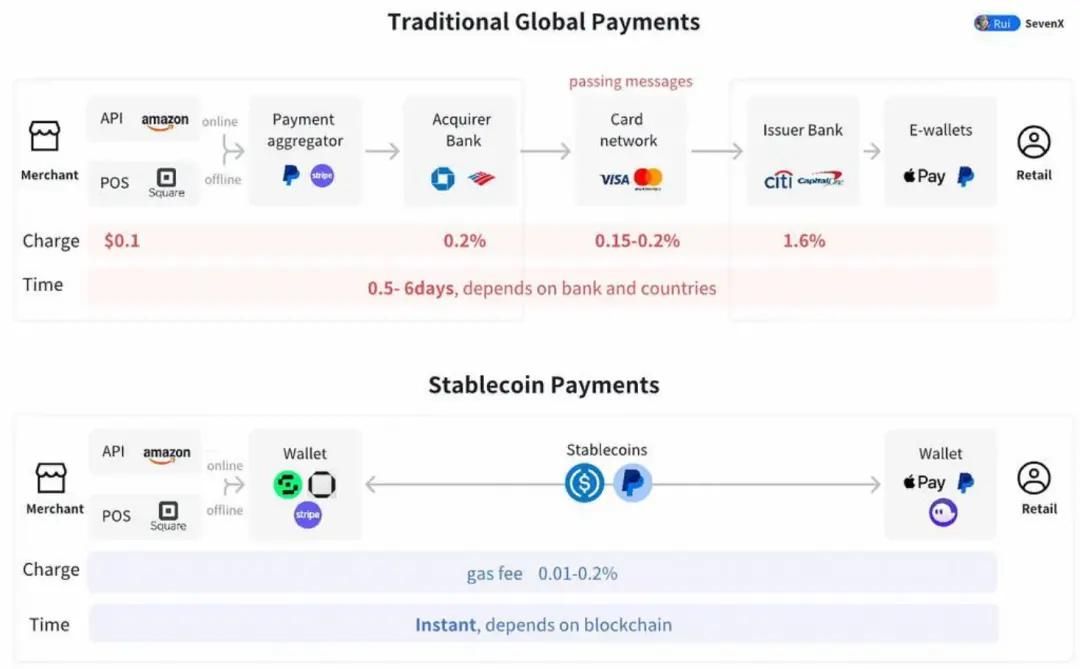This screenshot has width=1080, height=669.
Task: Click the Mastercard logo under Card network
Action: (648, 178)
